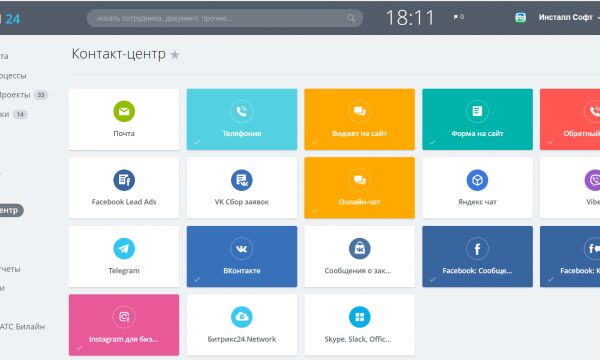
Task: Toggle the checkmark on Онлайн-чат tile
Action: coord(315,211)
